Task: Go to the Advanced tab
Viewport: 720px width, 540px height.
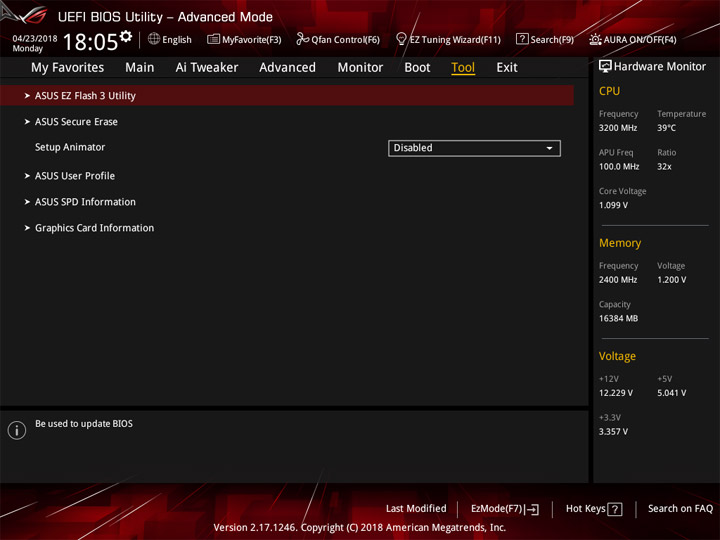Action: click(x=287, y=68)
